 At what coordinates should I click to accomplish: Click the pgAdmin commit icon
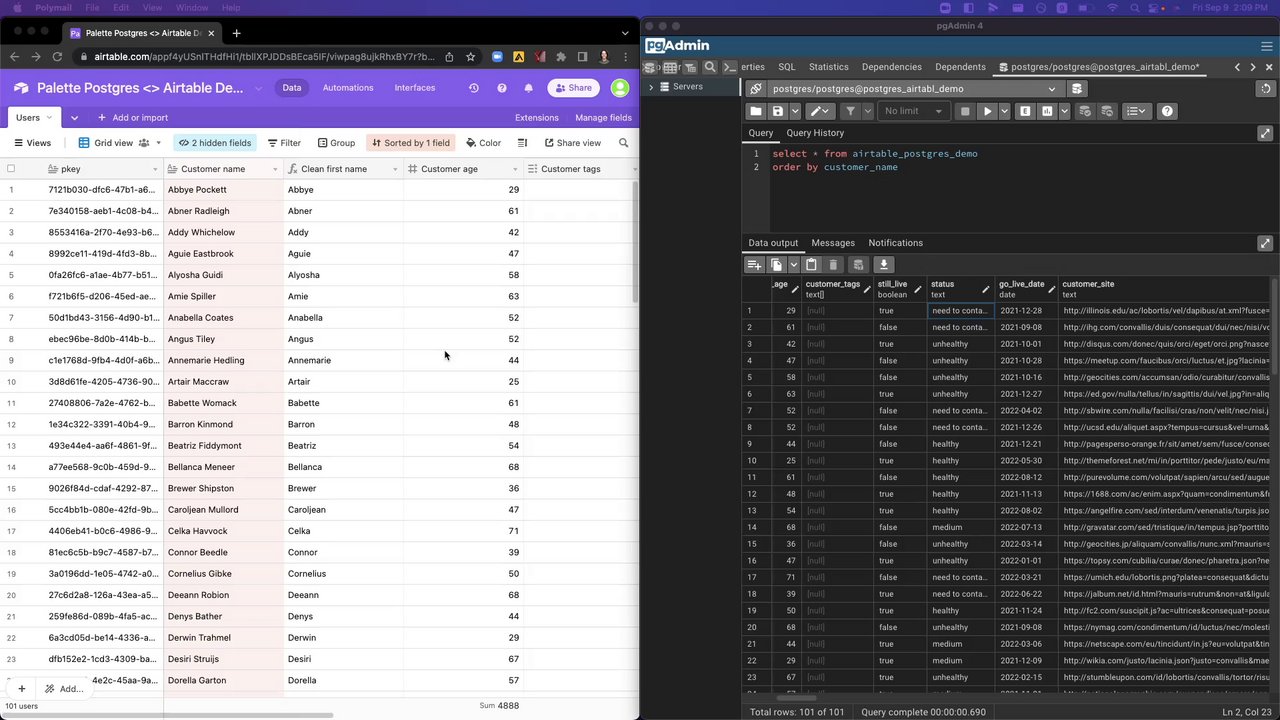pos(1085,111)
